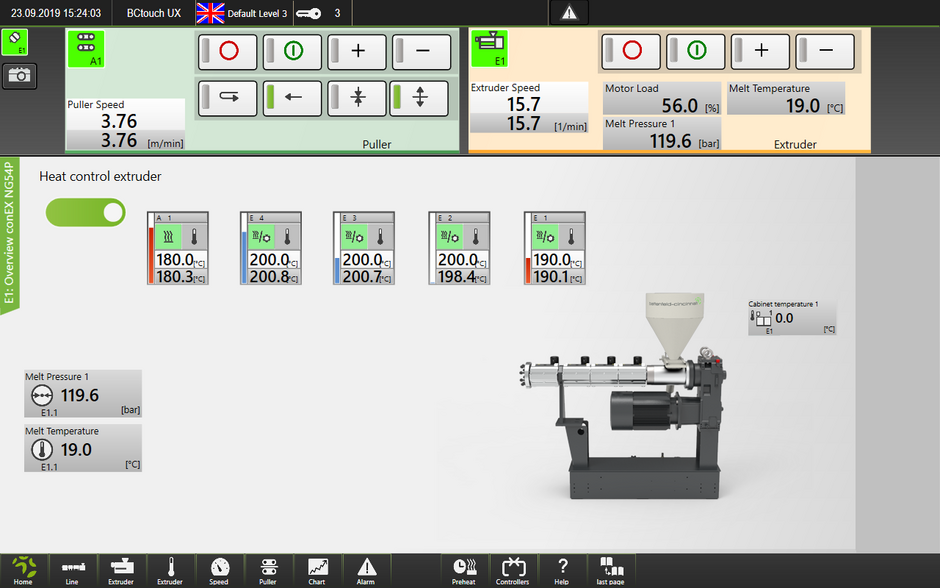940x588 pixels.
Task: Open the Home screen from bottom bar
Action: pyautogui.click(x=23, y=570)
